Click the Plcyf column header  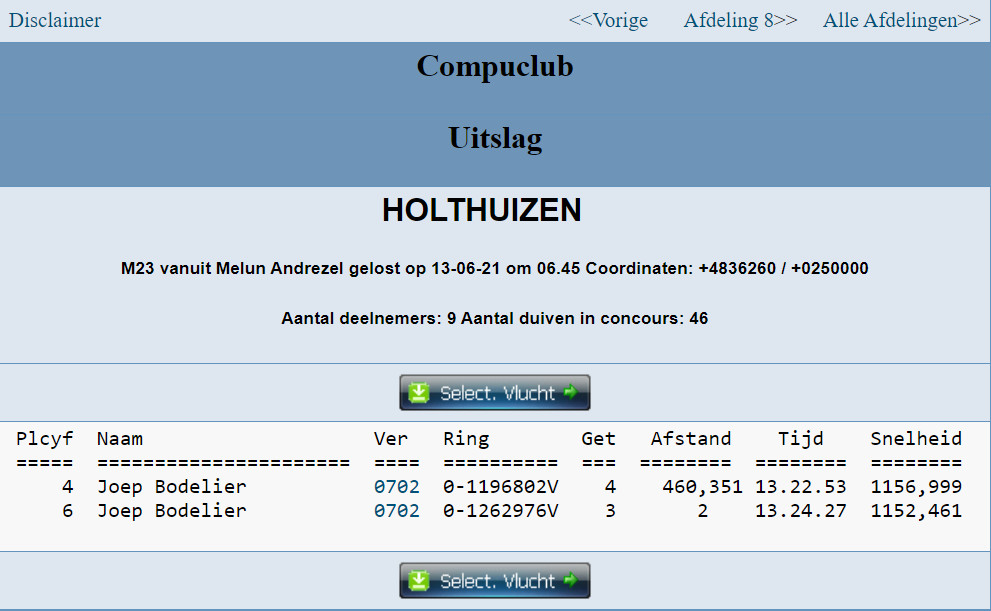coord(44,439)
